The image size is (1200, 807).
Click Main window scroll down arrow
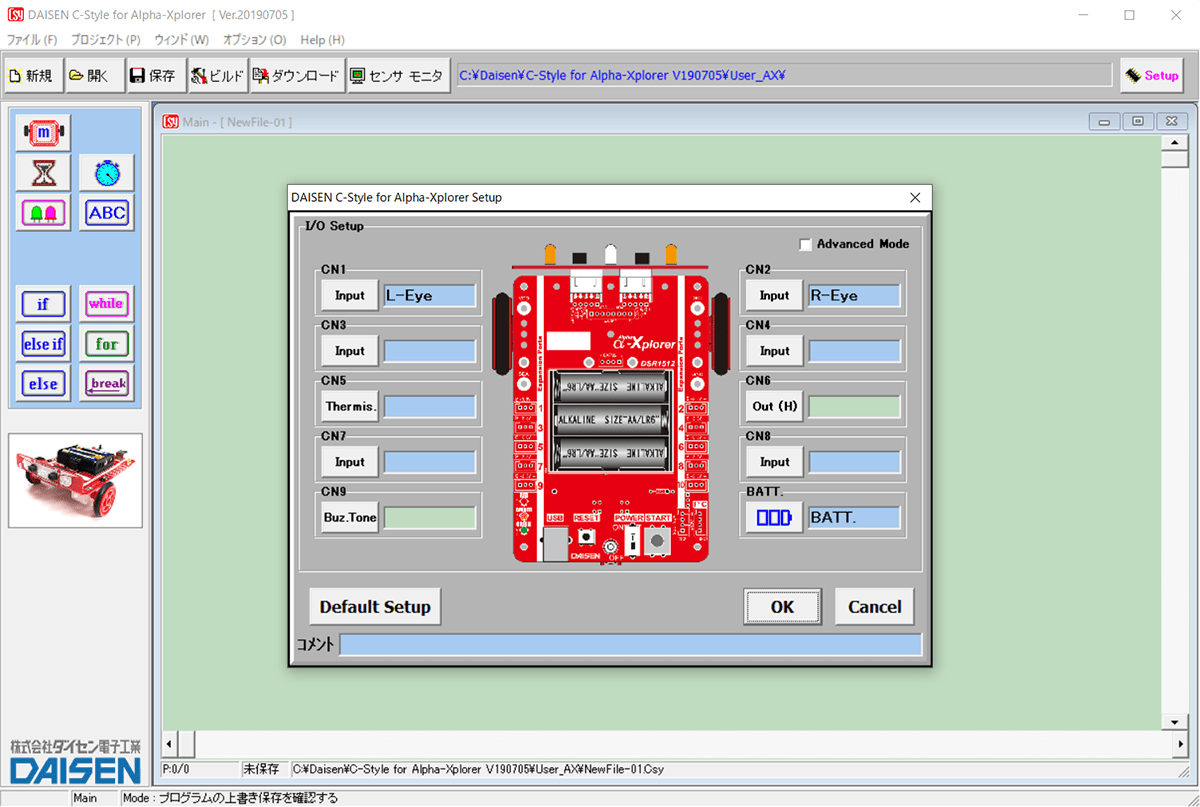click(1174, 722)
